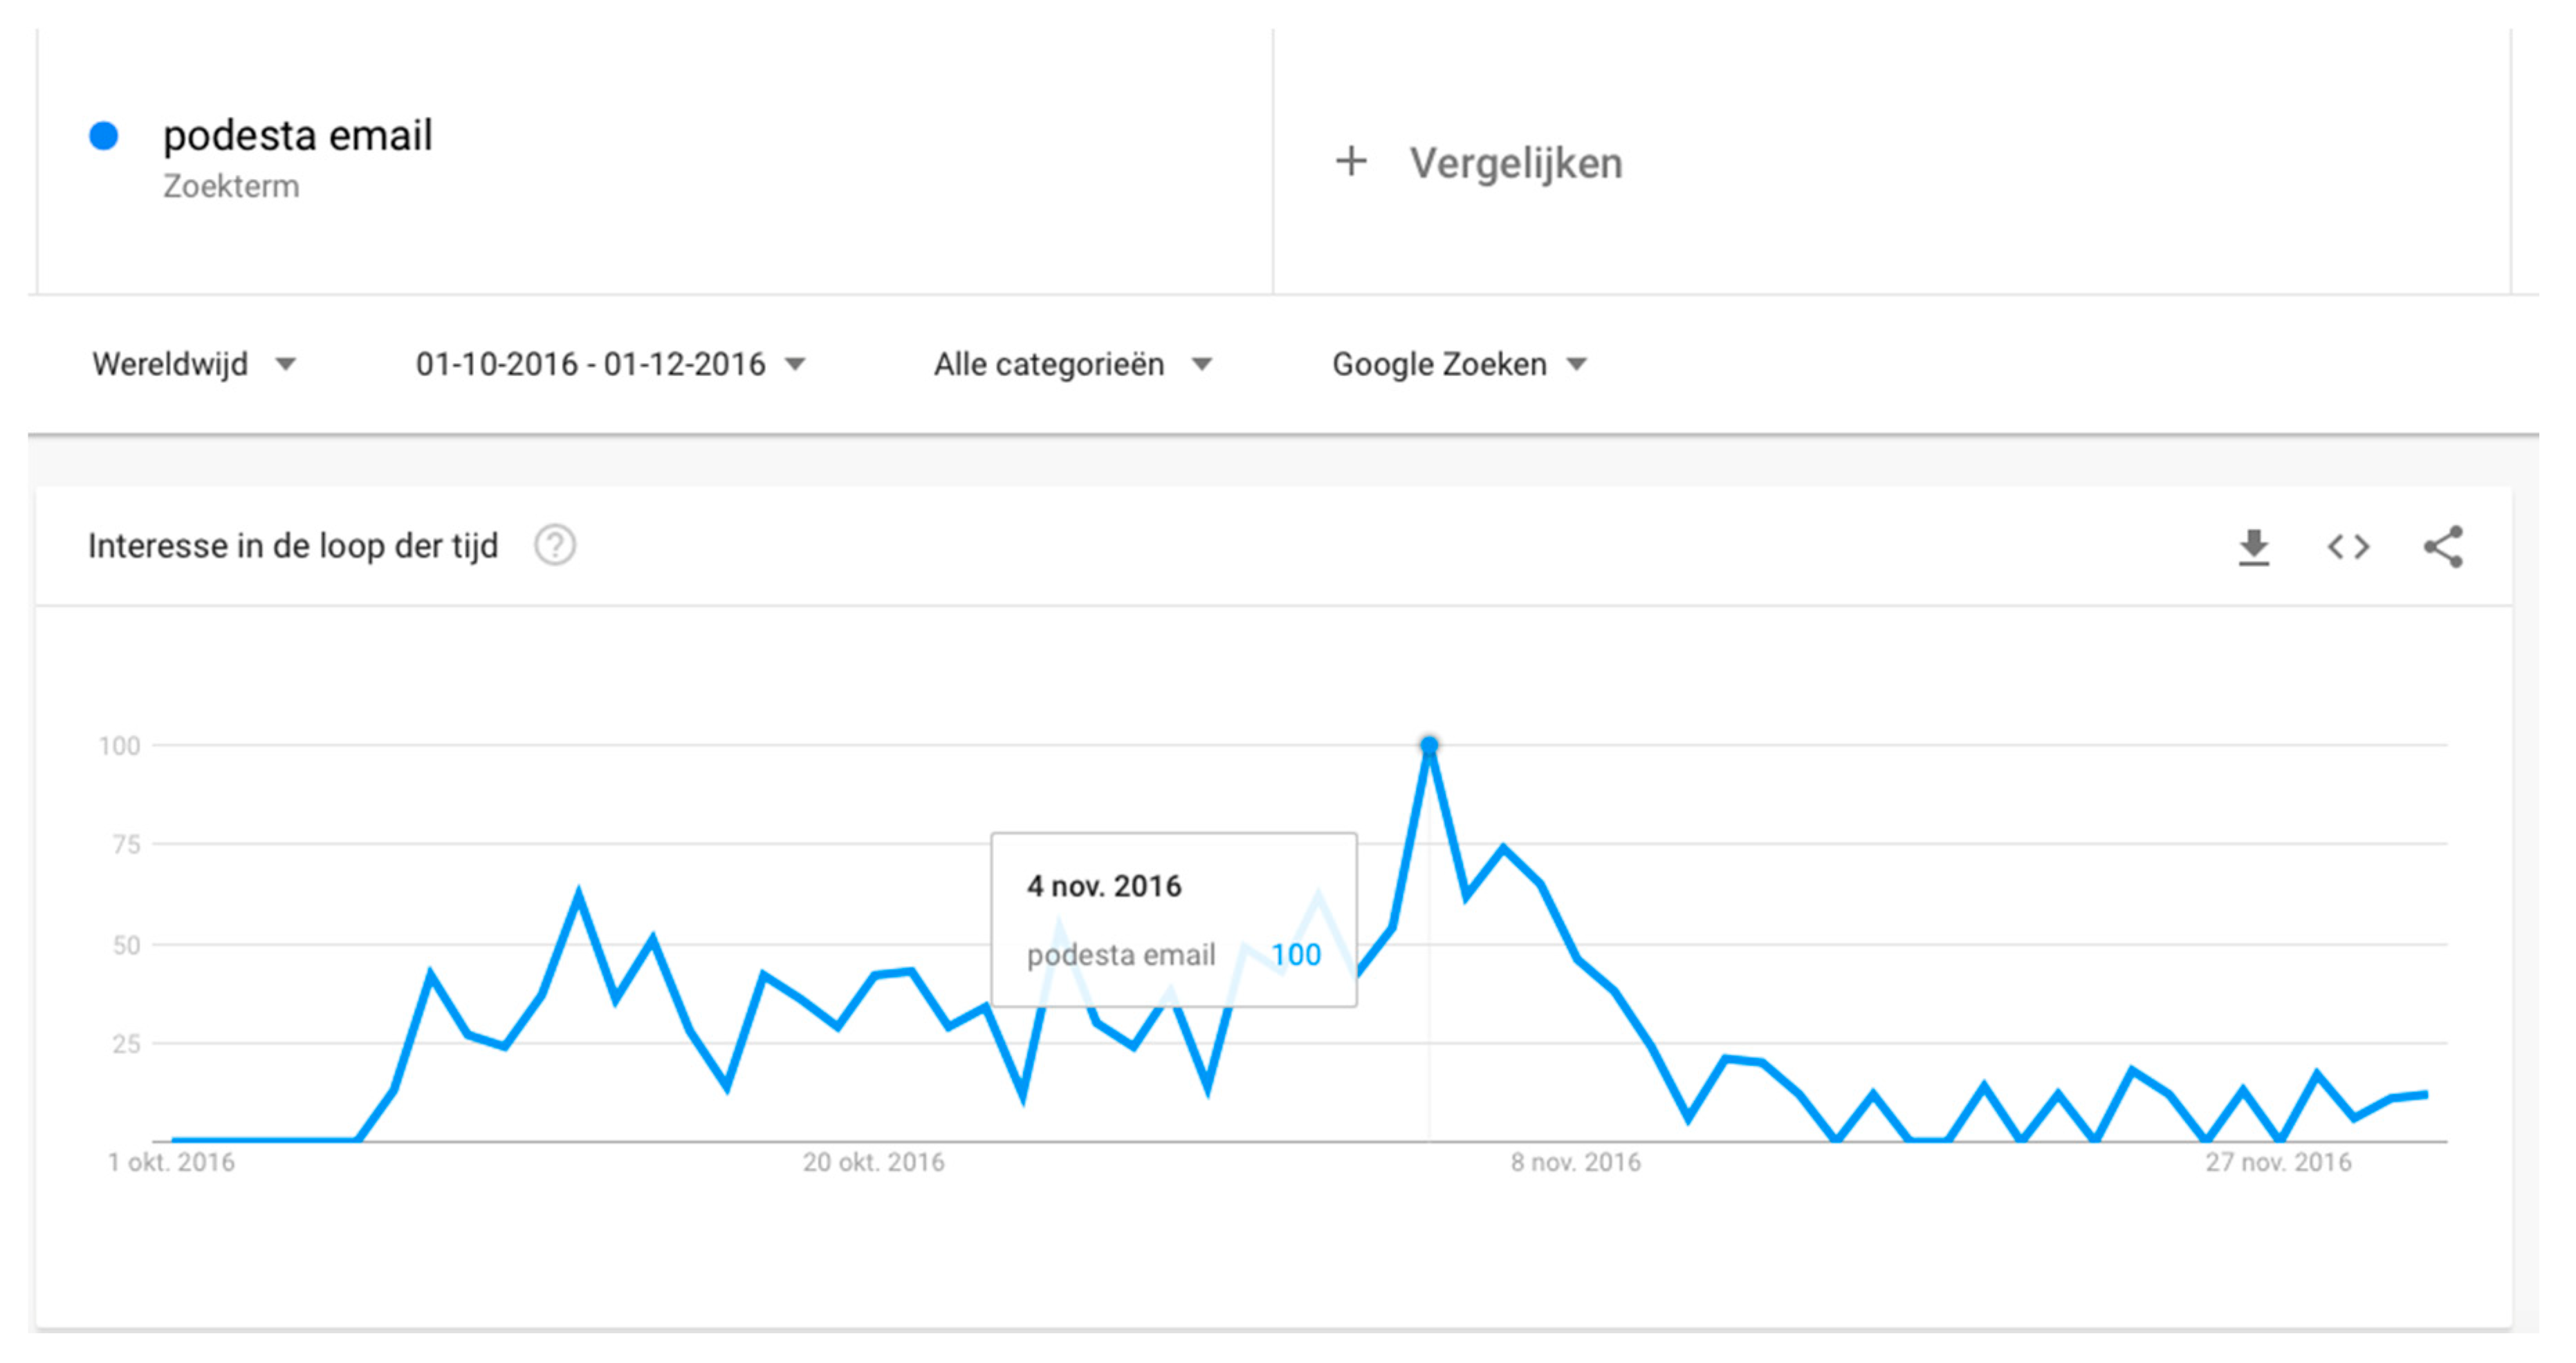Click the 20 okt. 2016 axis label
Image resolution: width=2576 pixels, height=1363 pixels.
coord(873,1162)
